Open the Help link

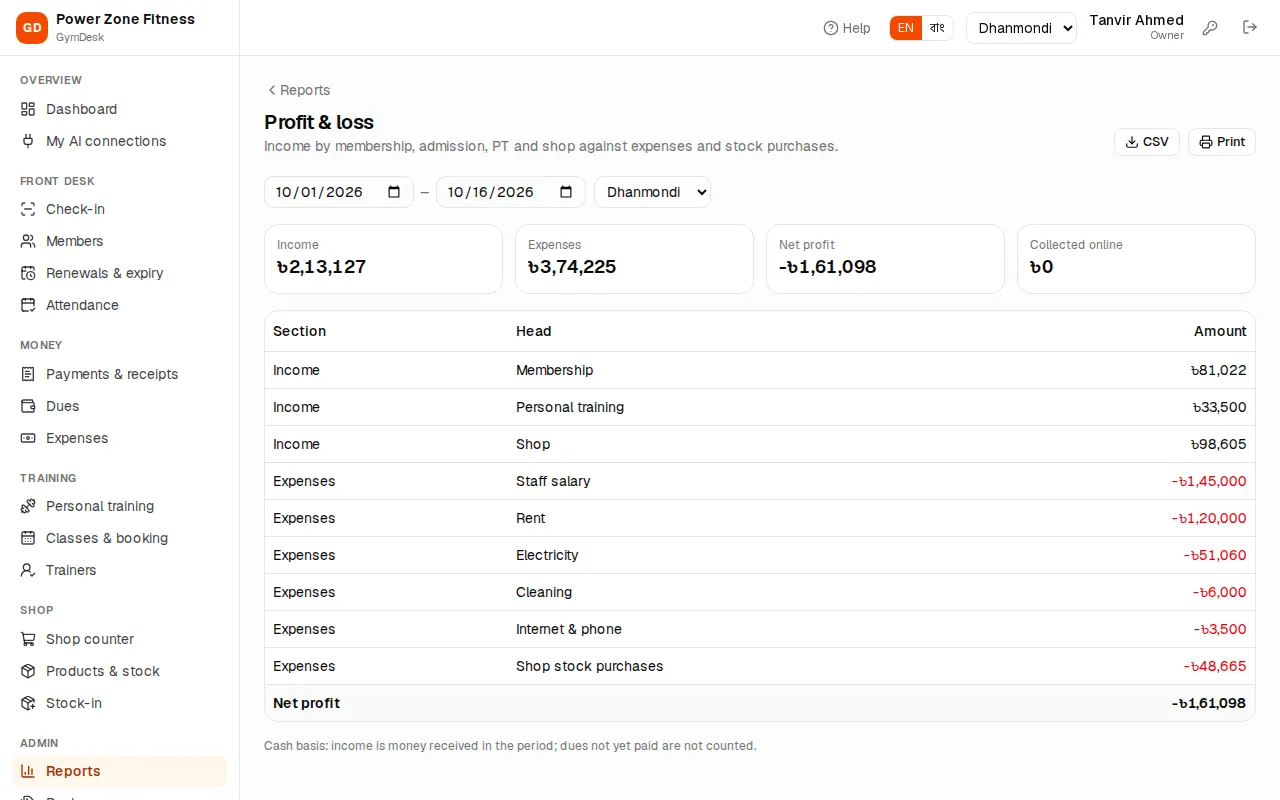(x=847, y=28)
